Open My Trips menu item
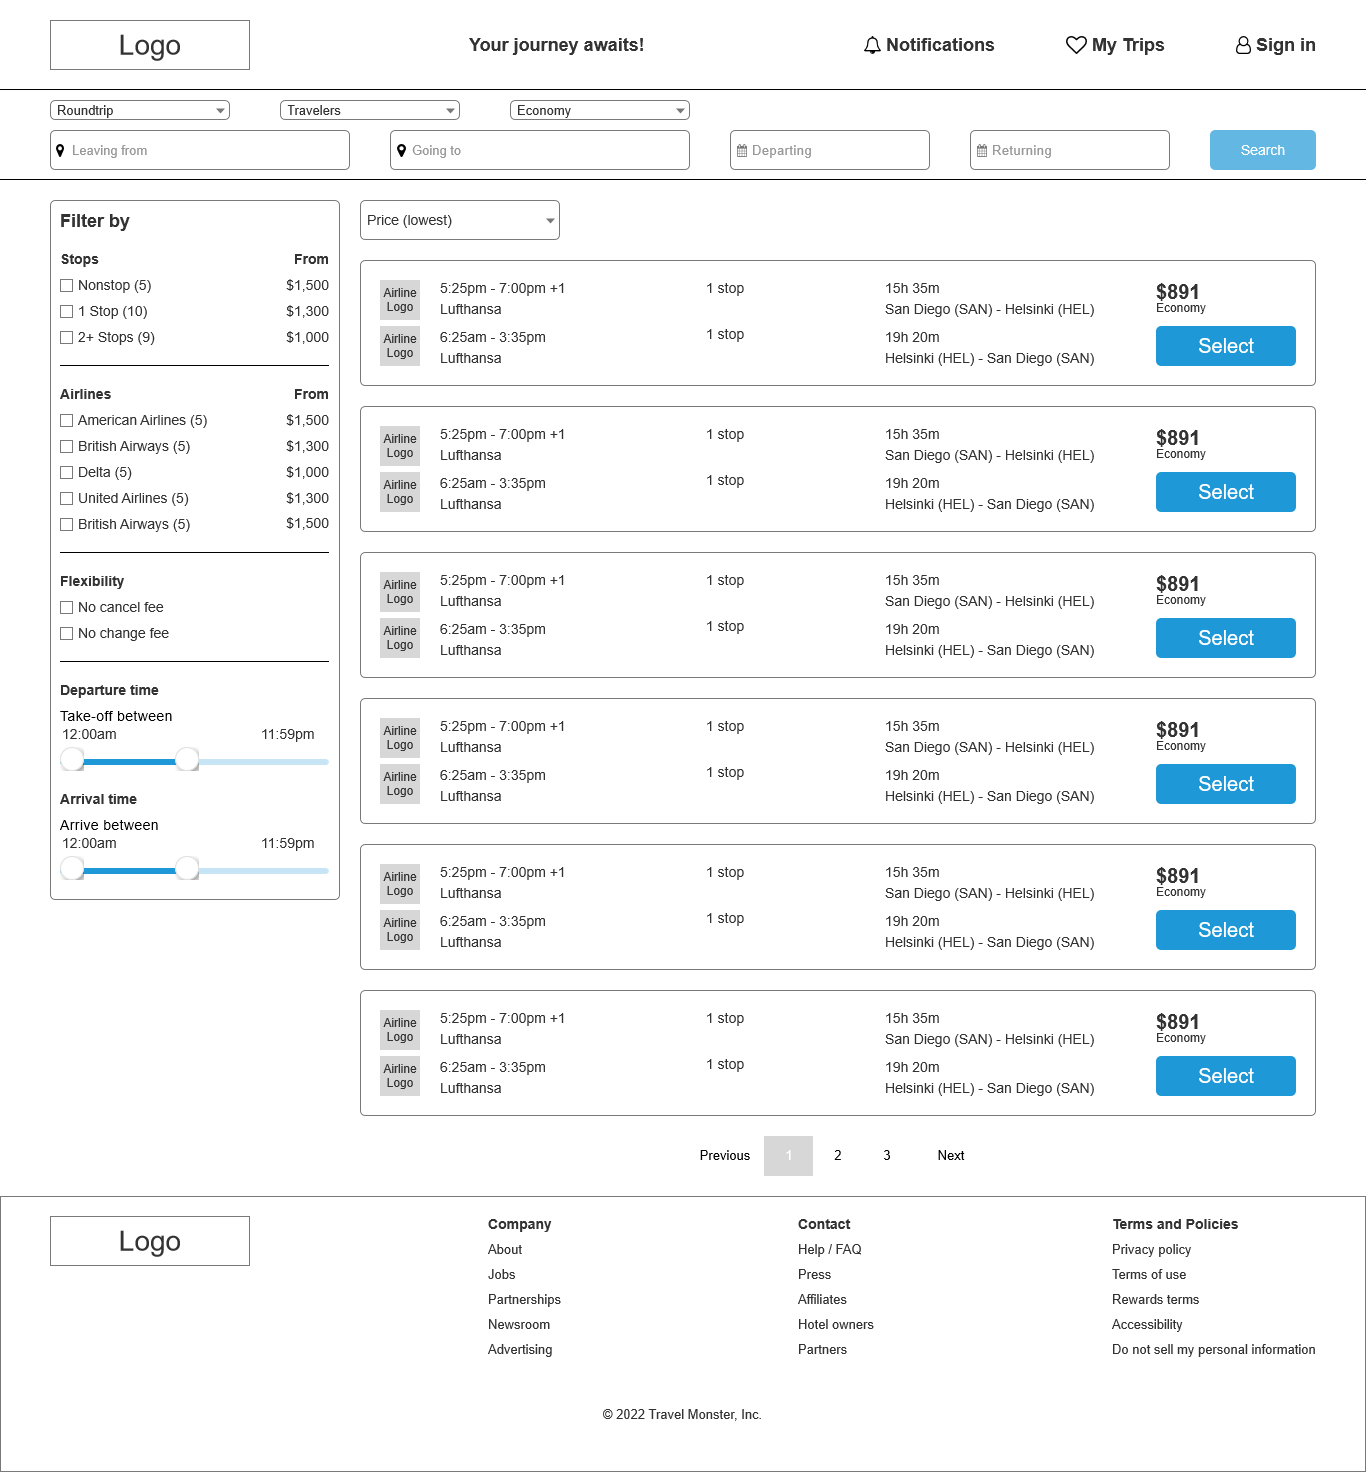 tap(1115, 45)
